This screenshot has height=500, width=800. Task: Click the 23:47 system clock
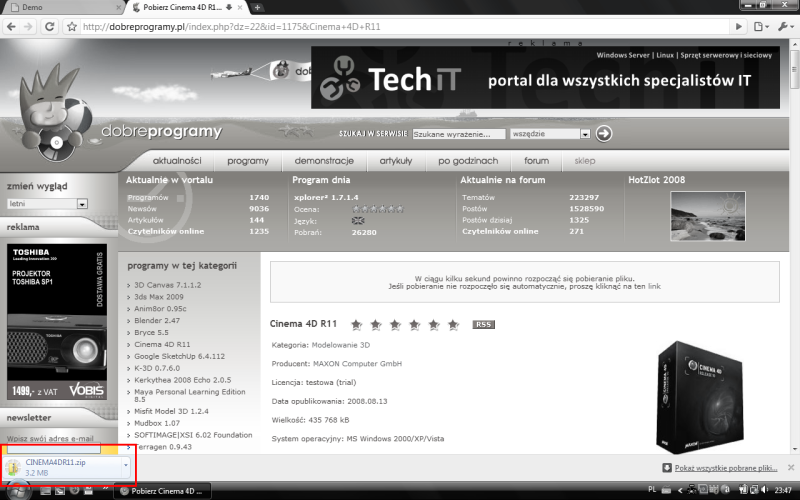(783, 490)
